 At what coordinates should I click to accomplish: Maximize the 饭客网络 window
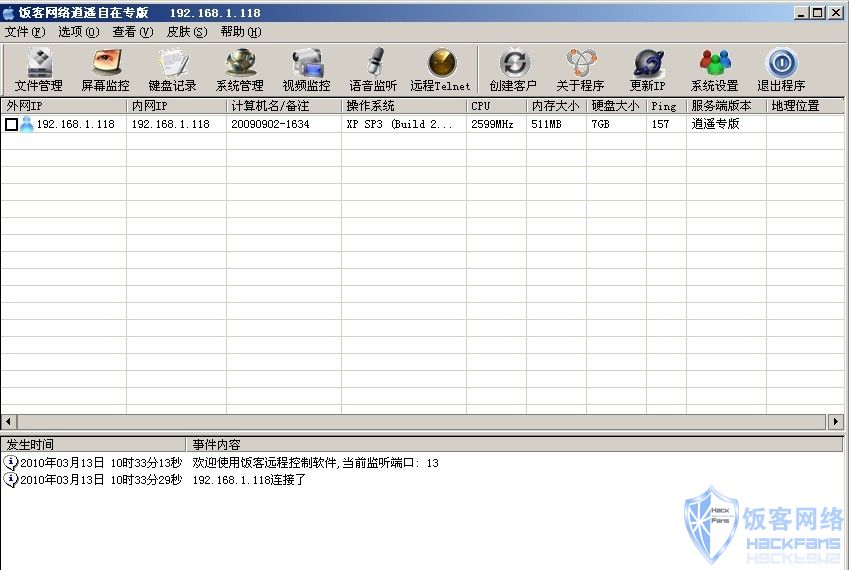click(x=818, y=12)
